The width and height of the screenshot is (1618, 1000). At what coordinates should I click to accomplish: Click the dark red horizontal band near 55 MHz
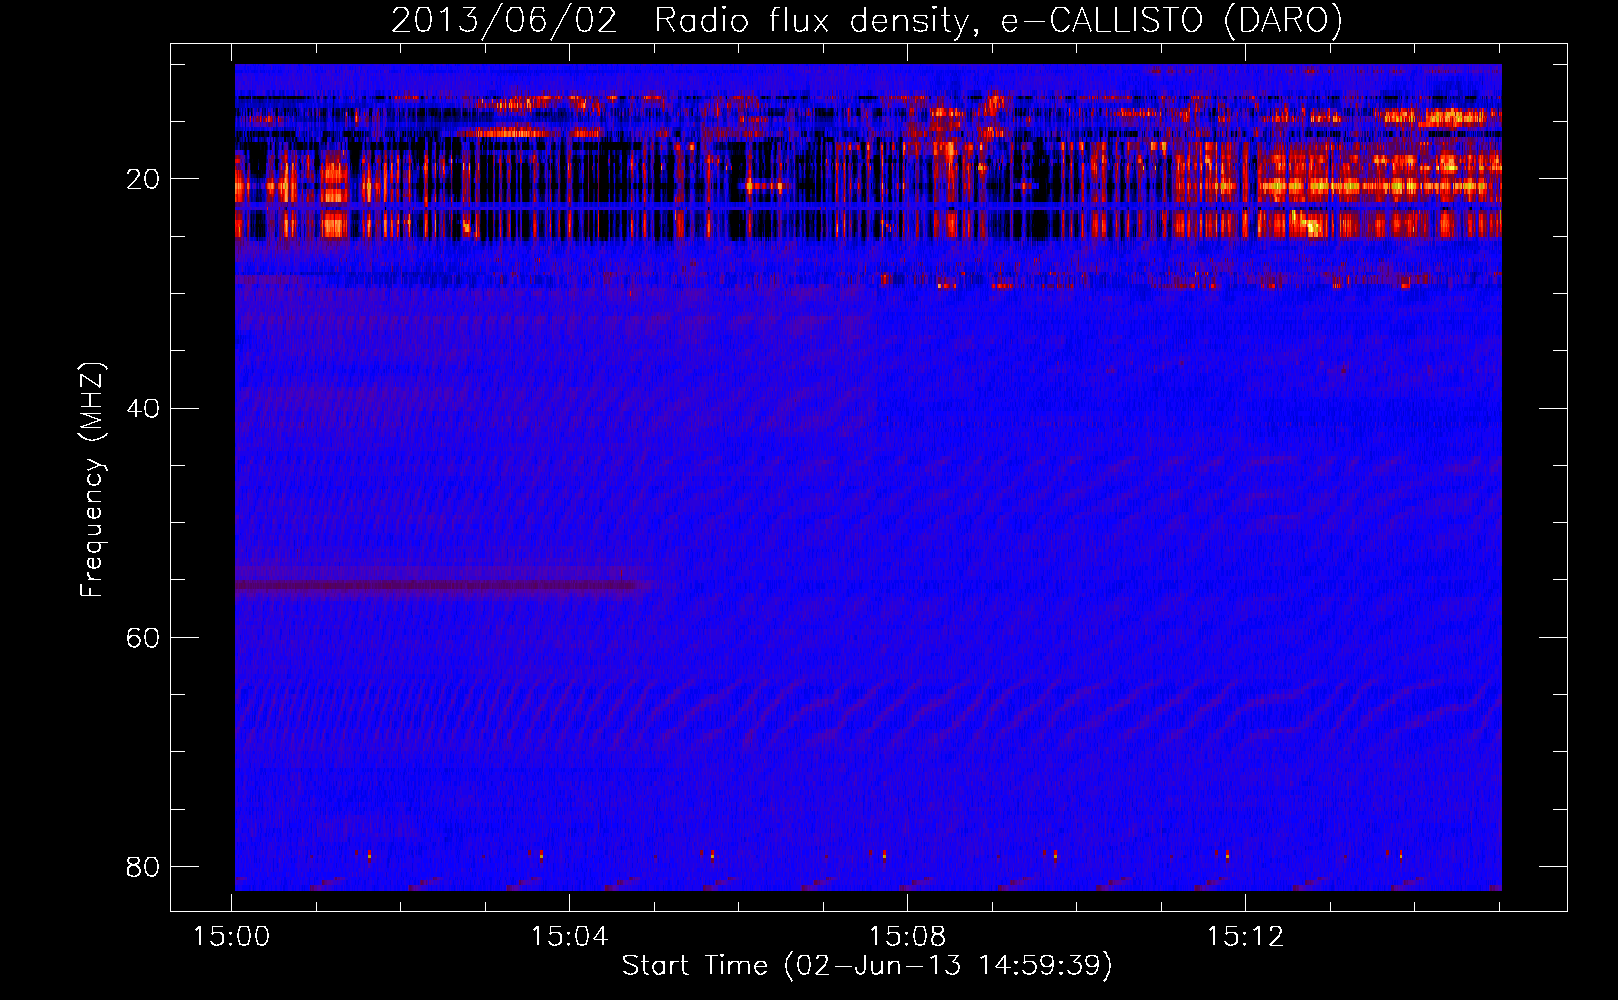click(x=445, y=586)
